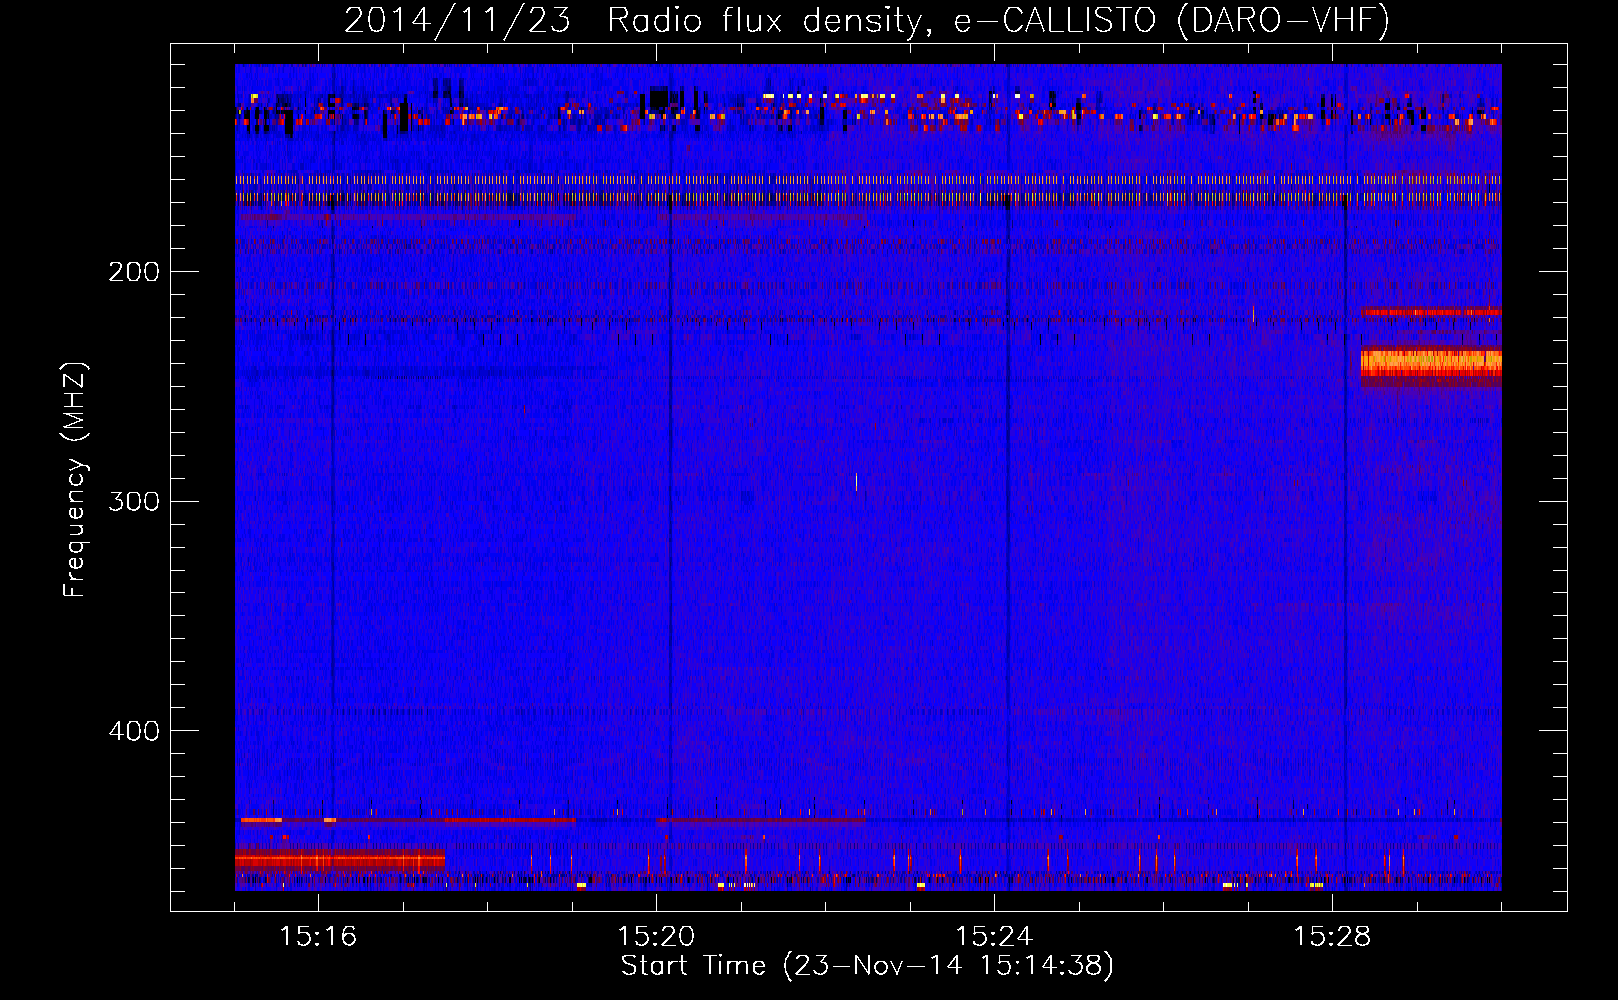
Task: Click the 15:24 time tick label
Action: [994, 937]
